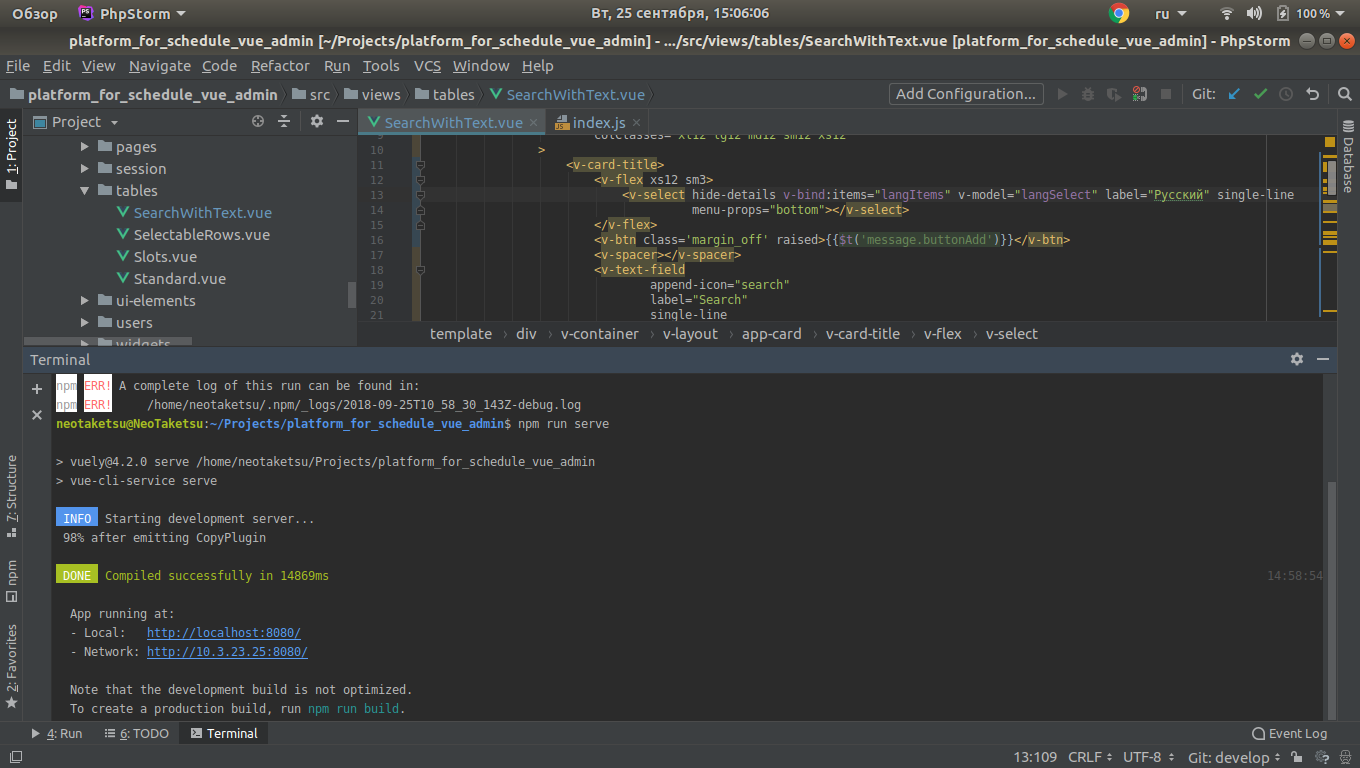Click Run with Coverage icon
This screenshot has height=768, width=1360.
[1114, 94]
